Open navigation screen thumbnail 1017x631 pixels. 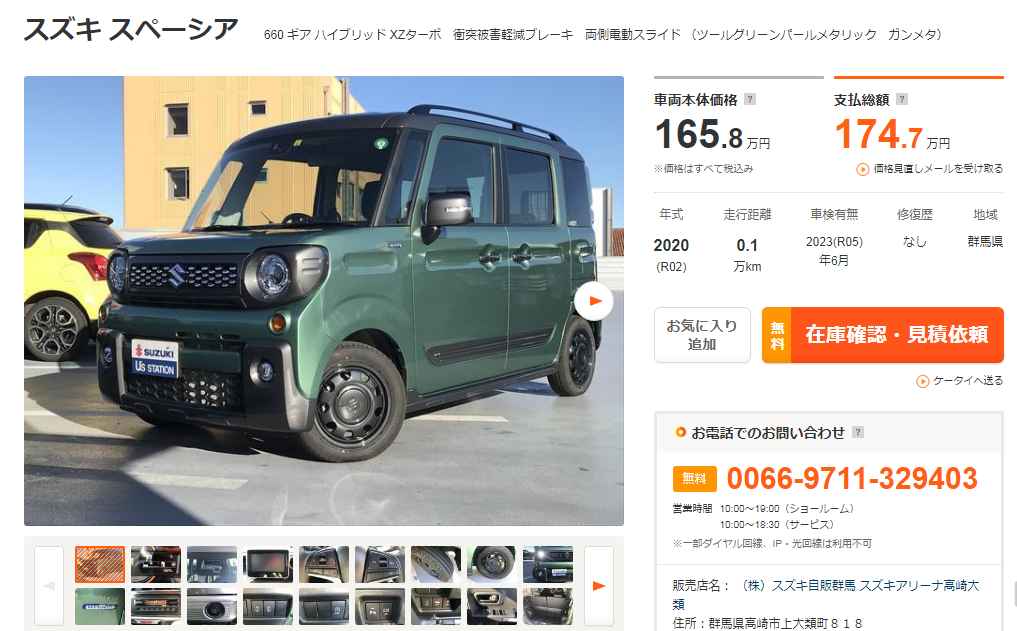pos(268,564)
